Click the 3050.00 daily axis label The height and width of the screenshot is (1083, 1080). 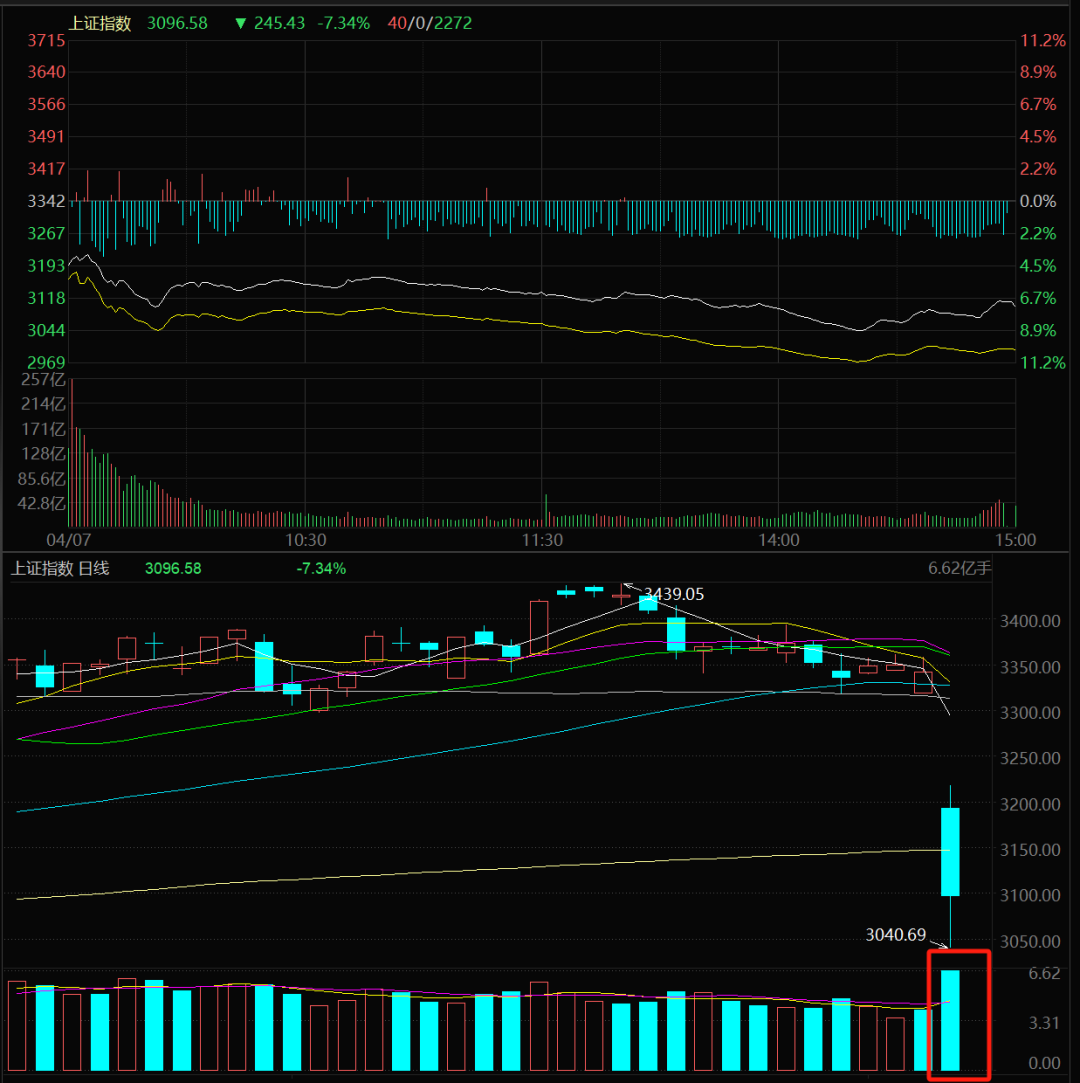tap(1030, 941)
